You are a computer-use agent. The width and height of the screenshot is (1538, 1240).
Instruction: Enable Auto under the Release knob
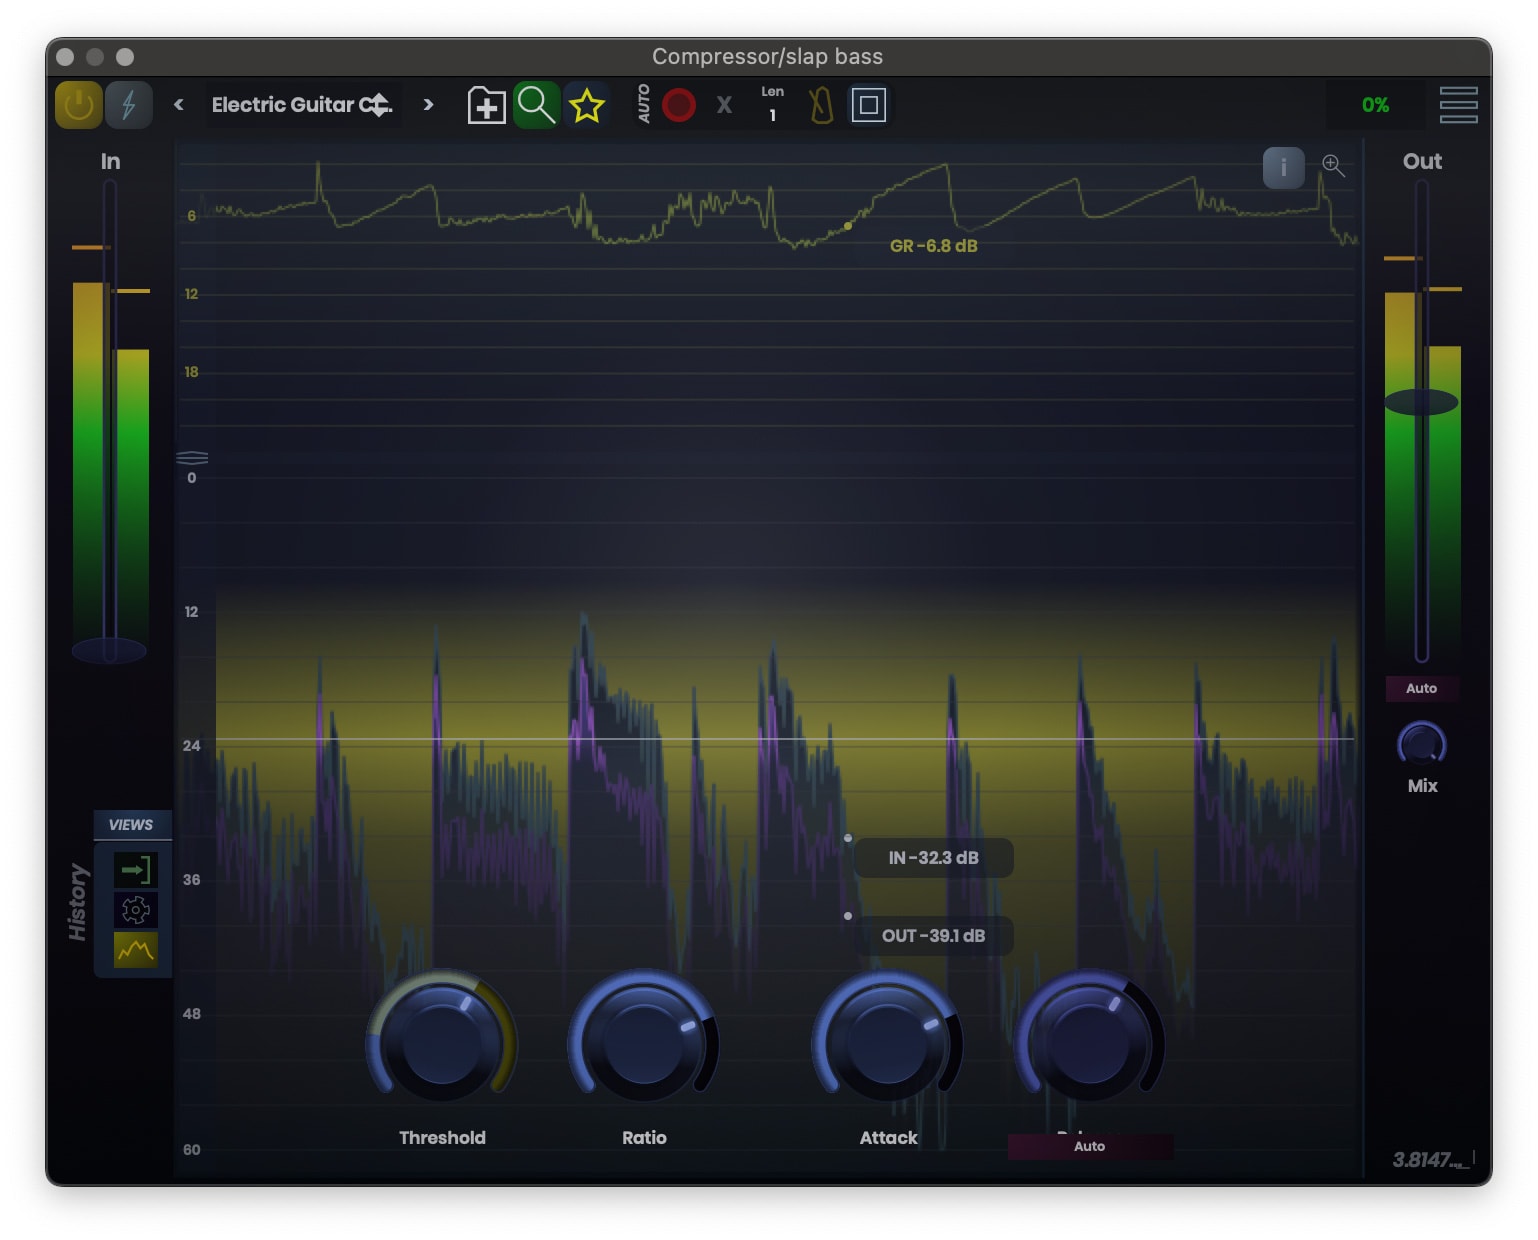coord(1089,1146)
